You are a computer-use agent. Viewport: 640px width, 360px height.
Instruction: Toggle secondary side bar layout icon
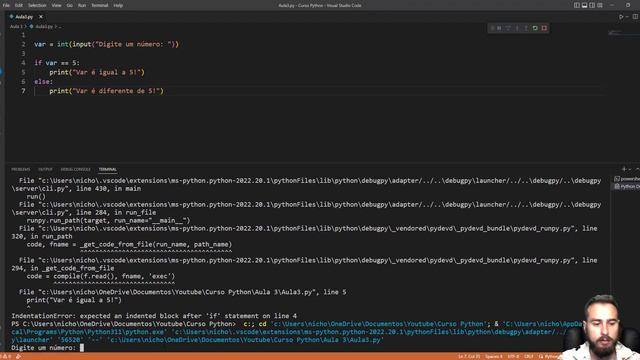(592, 5)
